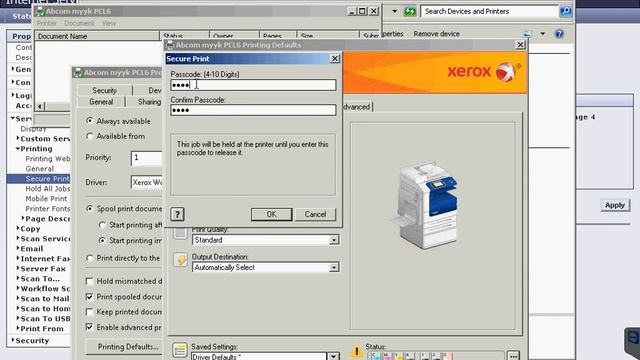Click the Confirm Passcode input field
This screenshot has height=360, width=640.
point(253,110)
